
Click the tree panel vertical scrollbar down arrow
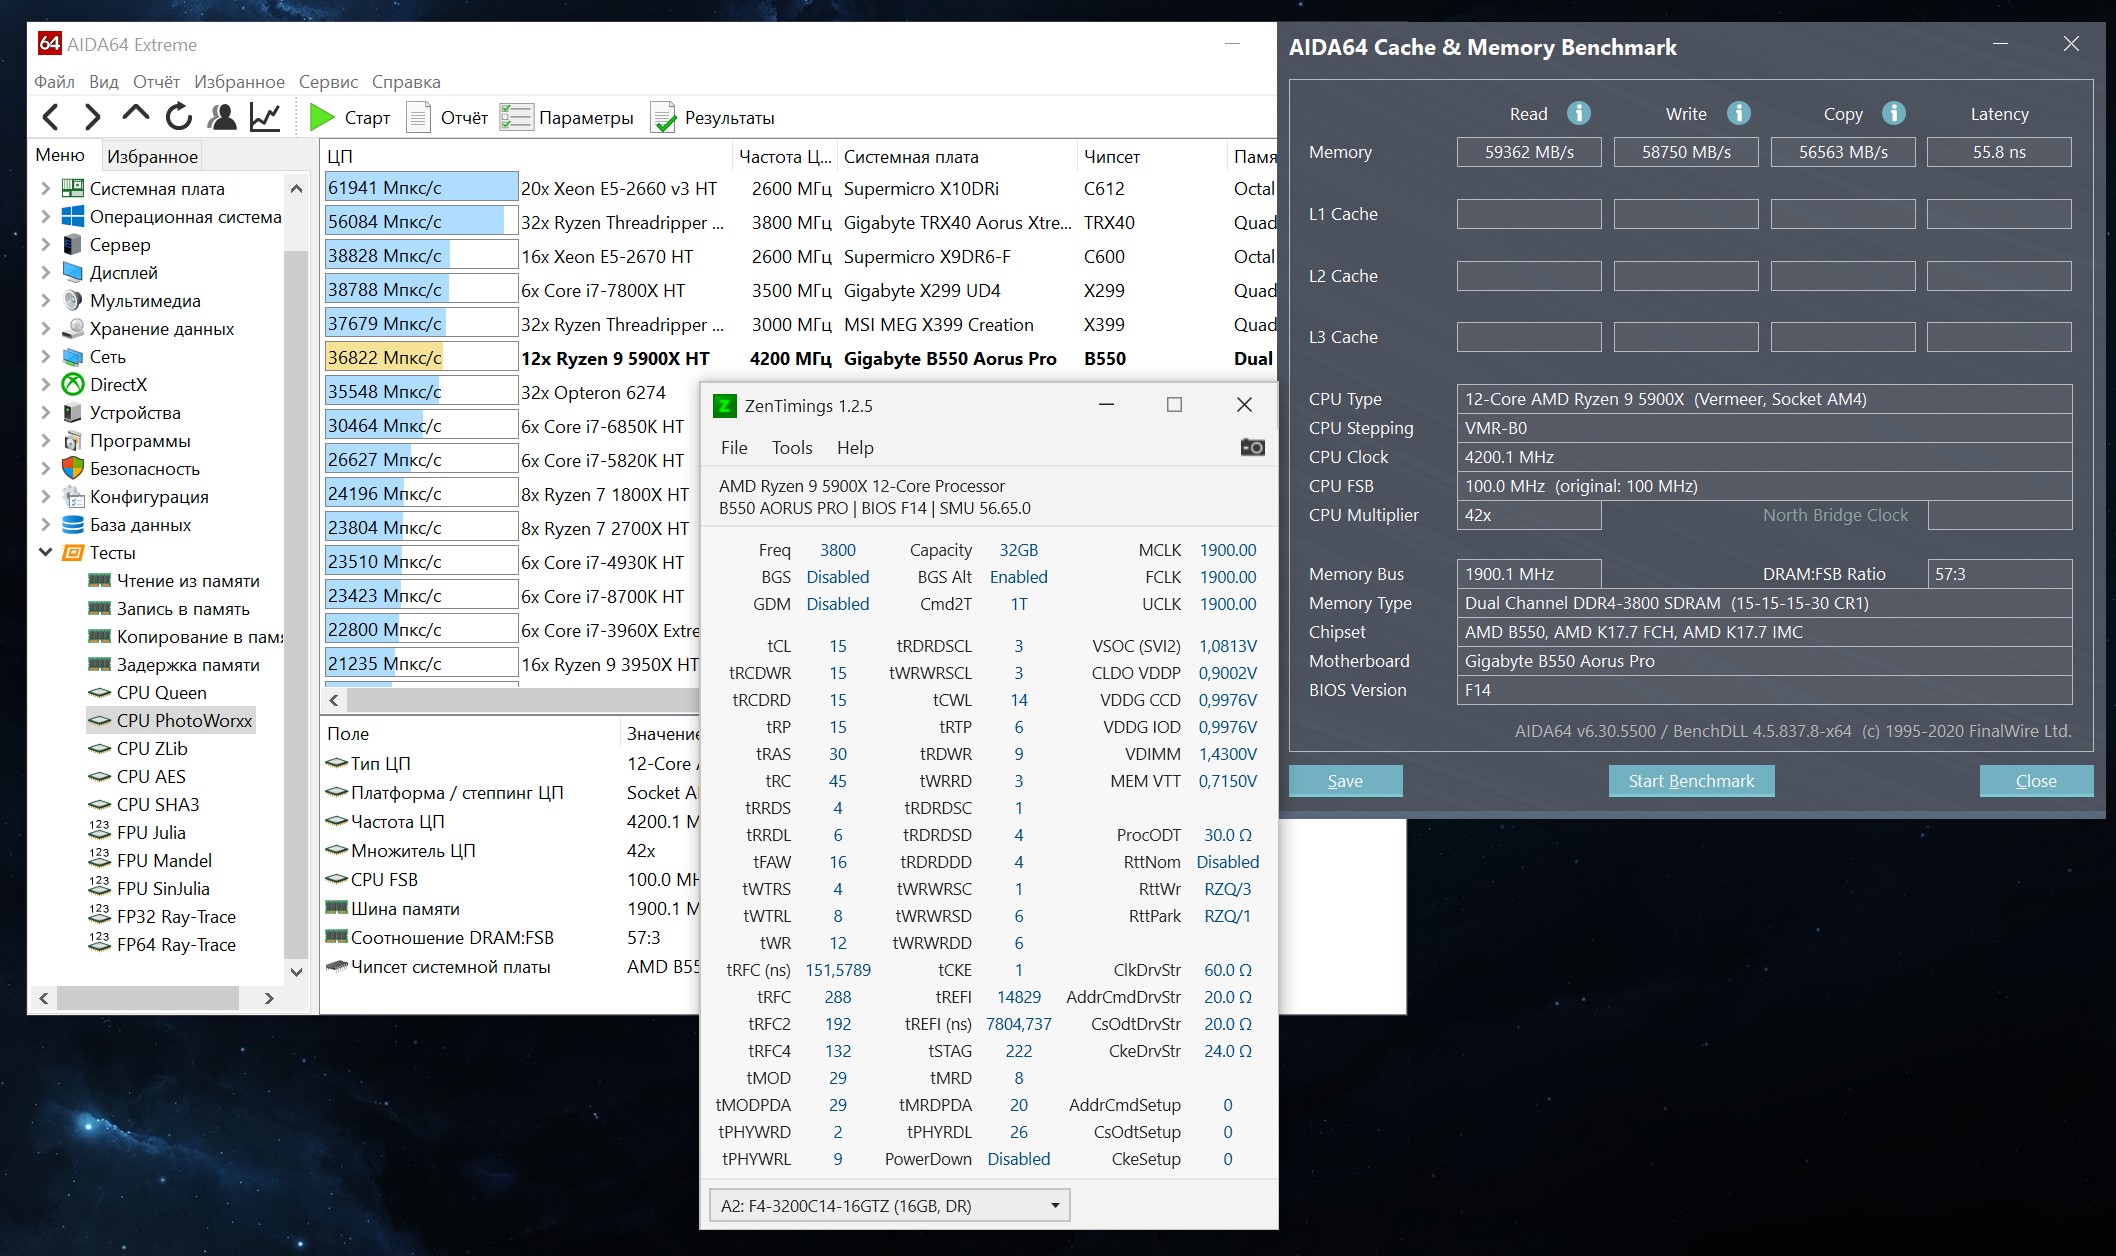tap(296, 972)
